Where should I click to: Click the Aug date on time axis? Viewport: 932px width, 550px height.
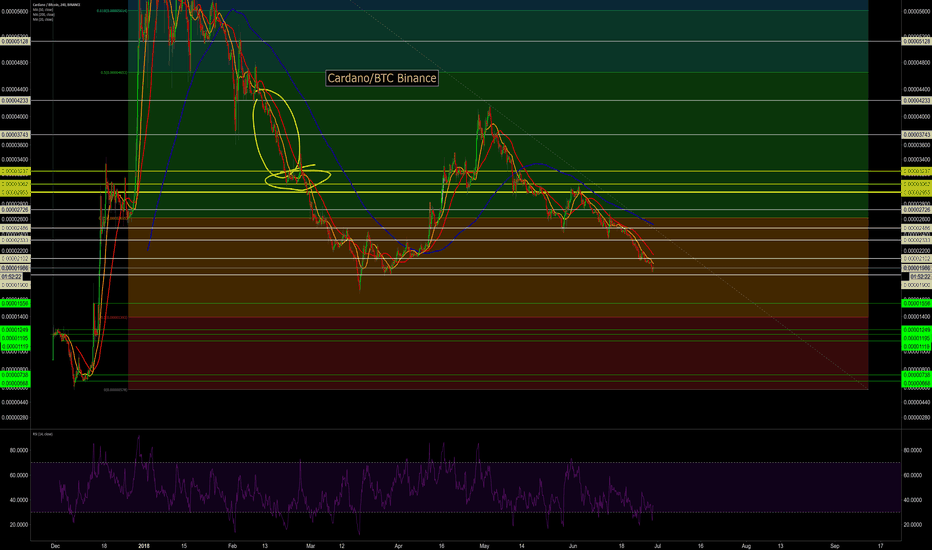click(747, 546)
